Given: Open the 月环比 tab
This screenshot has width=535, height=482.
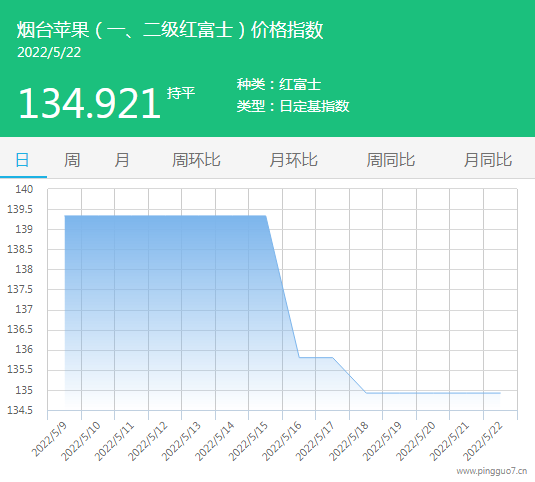Looking at the screenshot, I should point(293,160).
